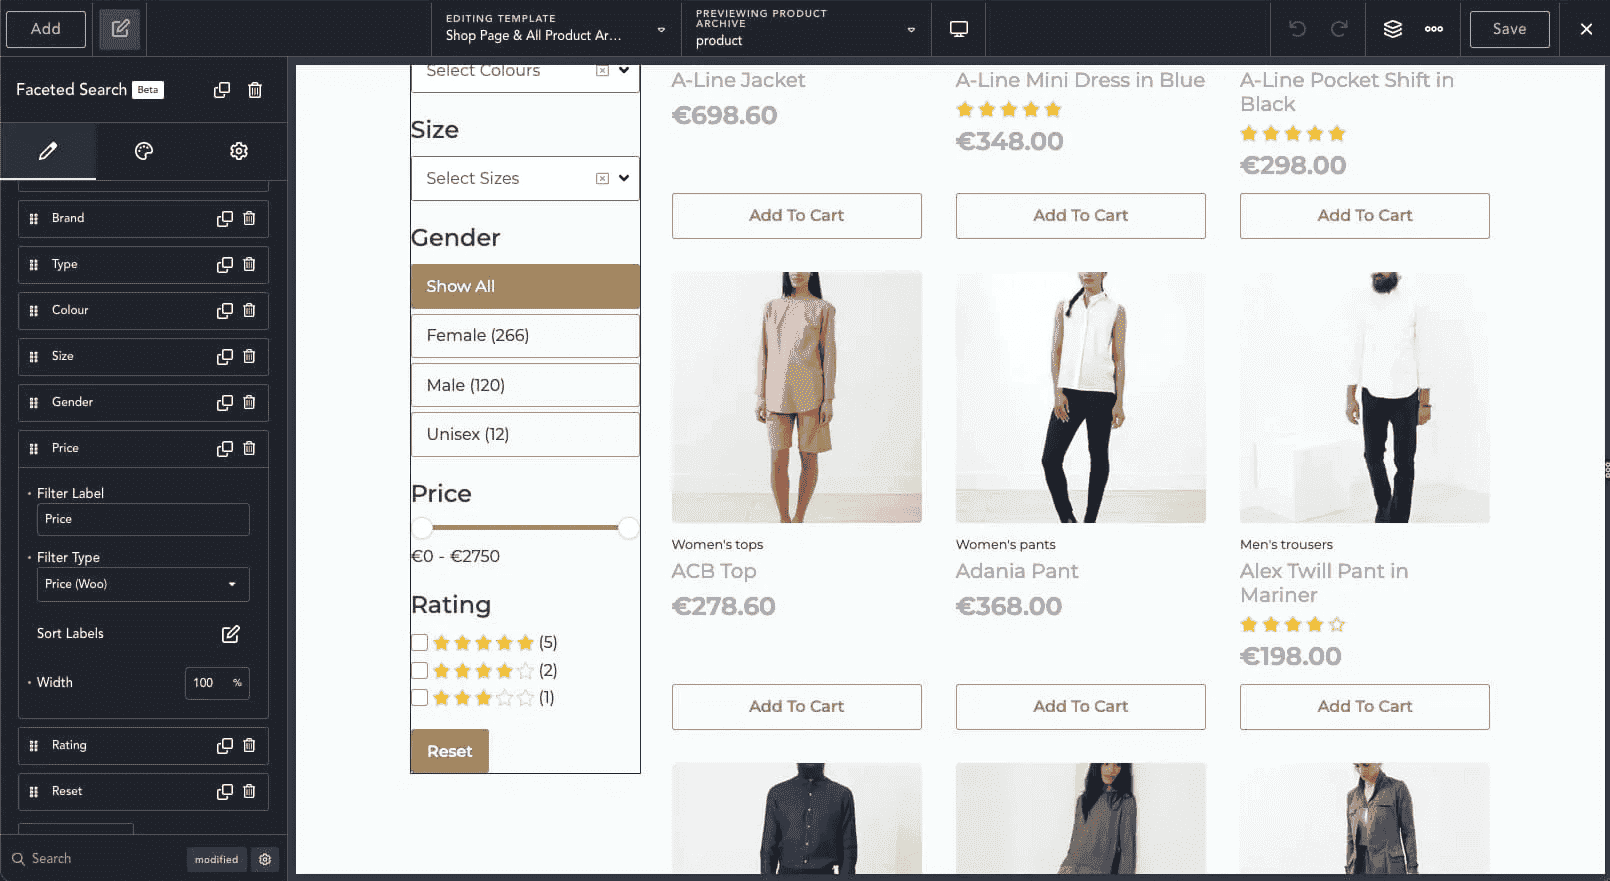Filter gender by Female (266)
The width and height of the screenshot is (1610, 881).
(x=525, y=336)
